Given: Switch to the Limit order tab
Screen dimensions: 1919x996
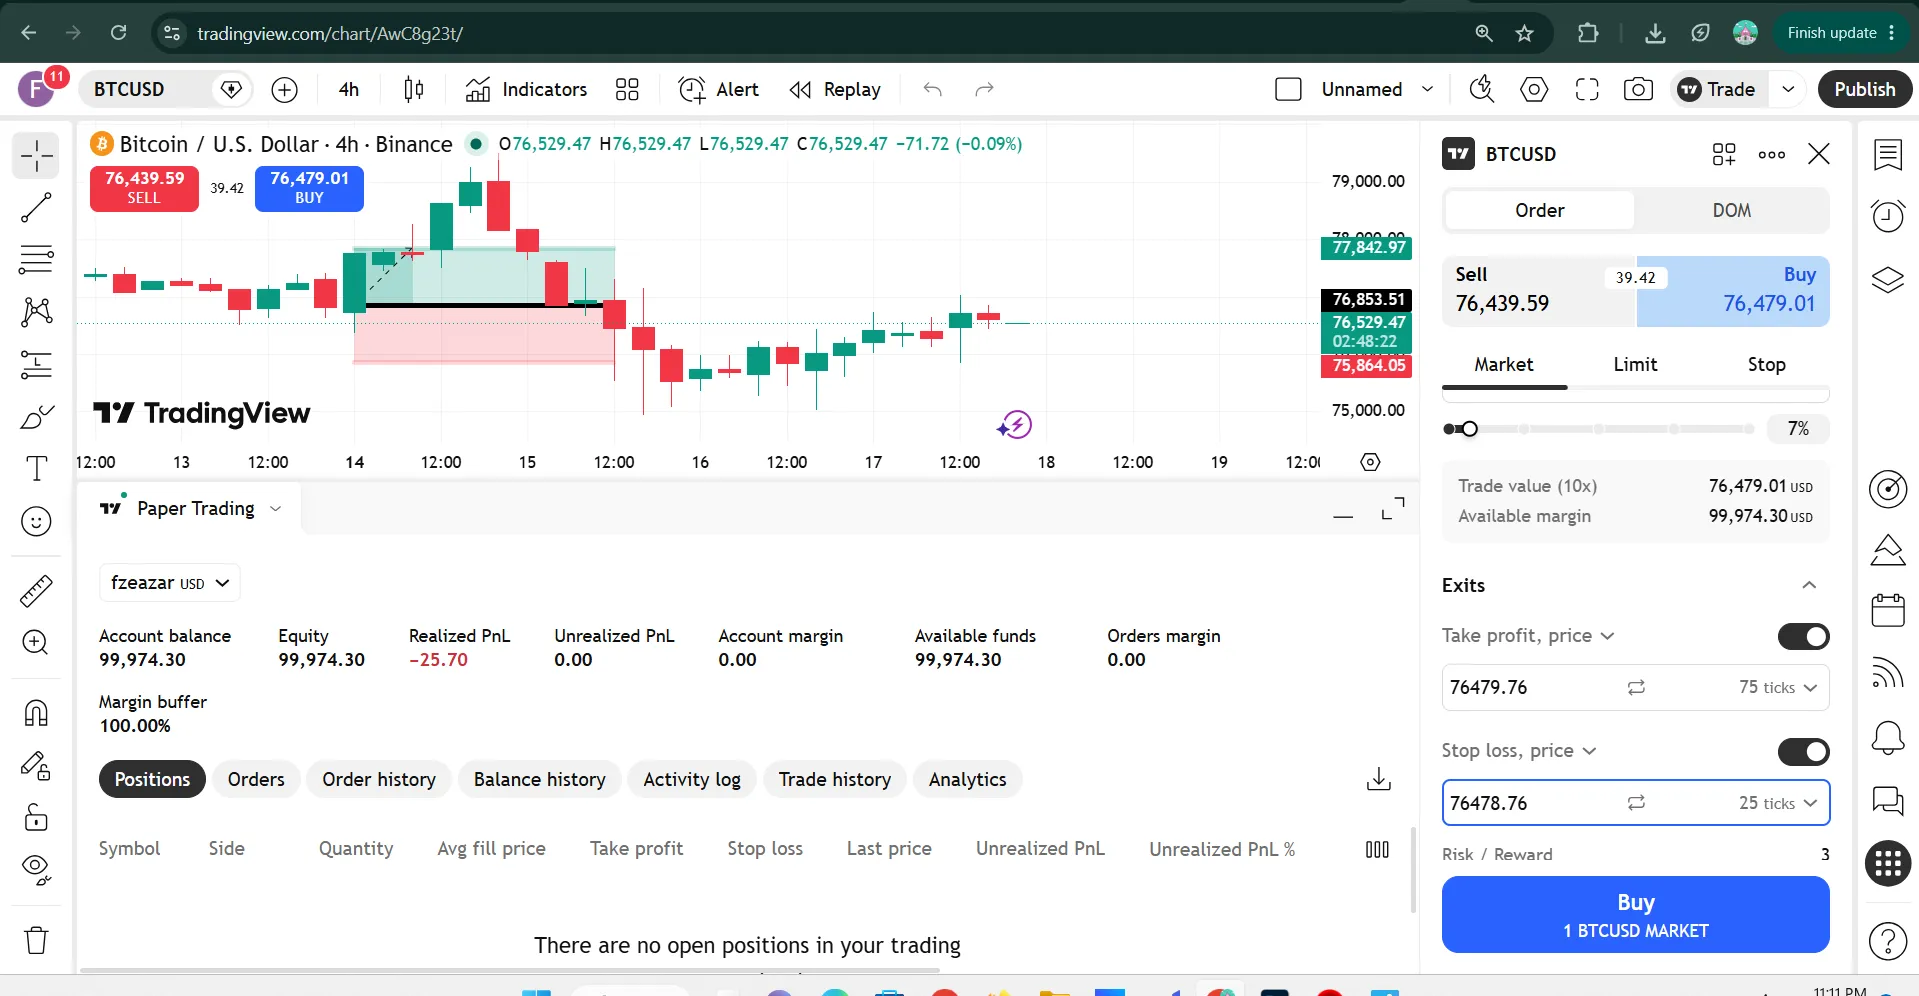Looking at the screenshot, I should (1635, 365).
